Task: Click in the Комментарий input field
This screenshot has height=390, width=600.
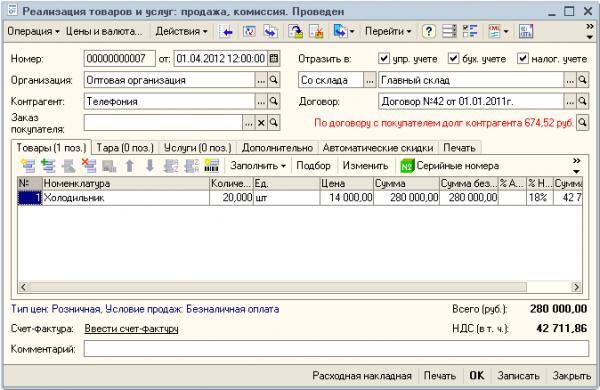Action: (x=336, y=349)
